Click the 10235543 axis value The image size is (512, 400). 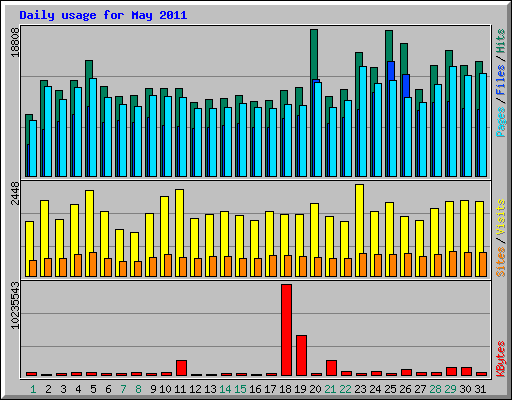[x=15, y=305]
